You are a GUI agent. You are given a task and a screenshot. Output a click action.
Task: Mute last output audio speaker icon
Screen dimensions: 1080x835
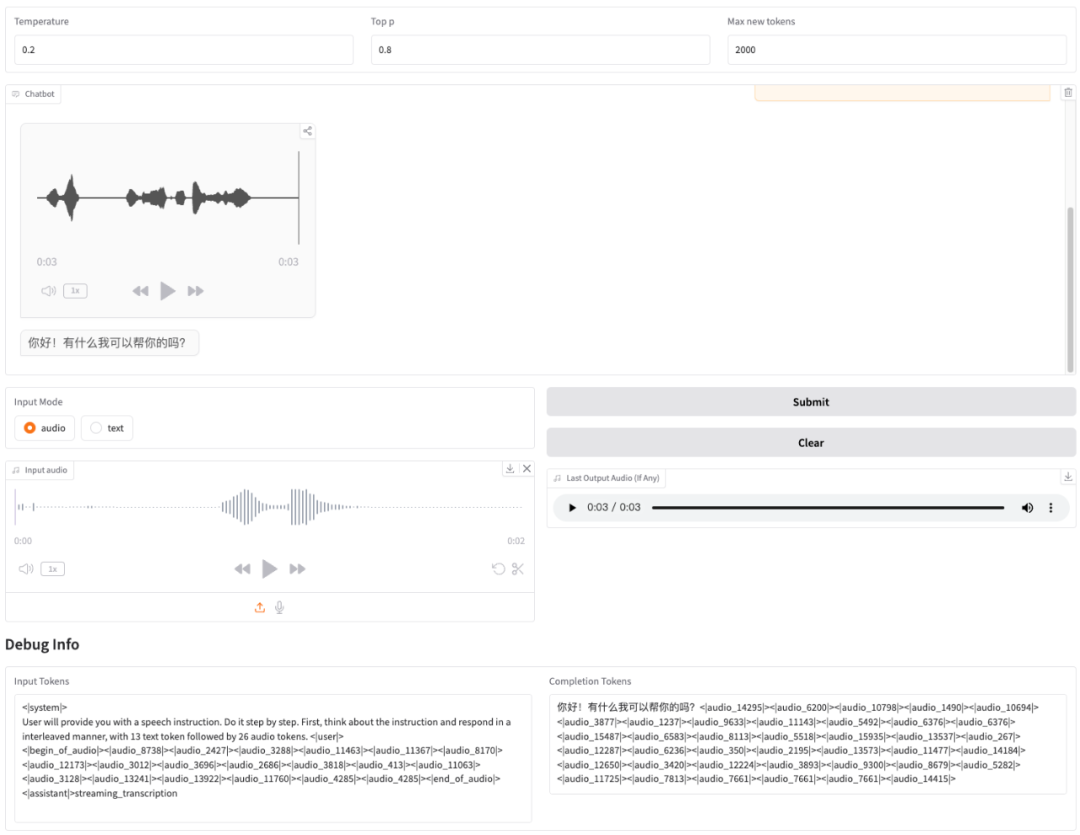pos(1027,508)
